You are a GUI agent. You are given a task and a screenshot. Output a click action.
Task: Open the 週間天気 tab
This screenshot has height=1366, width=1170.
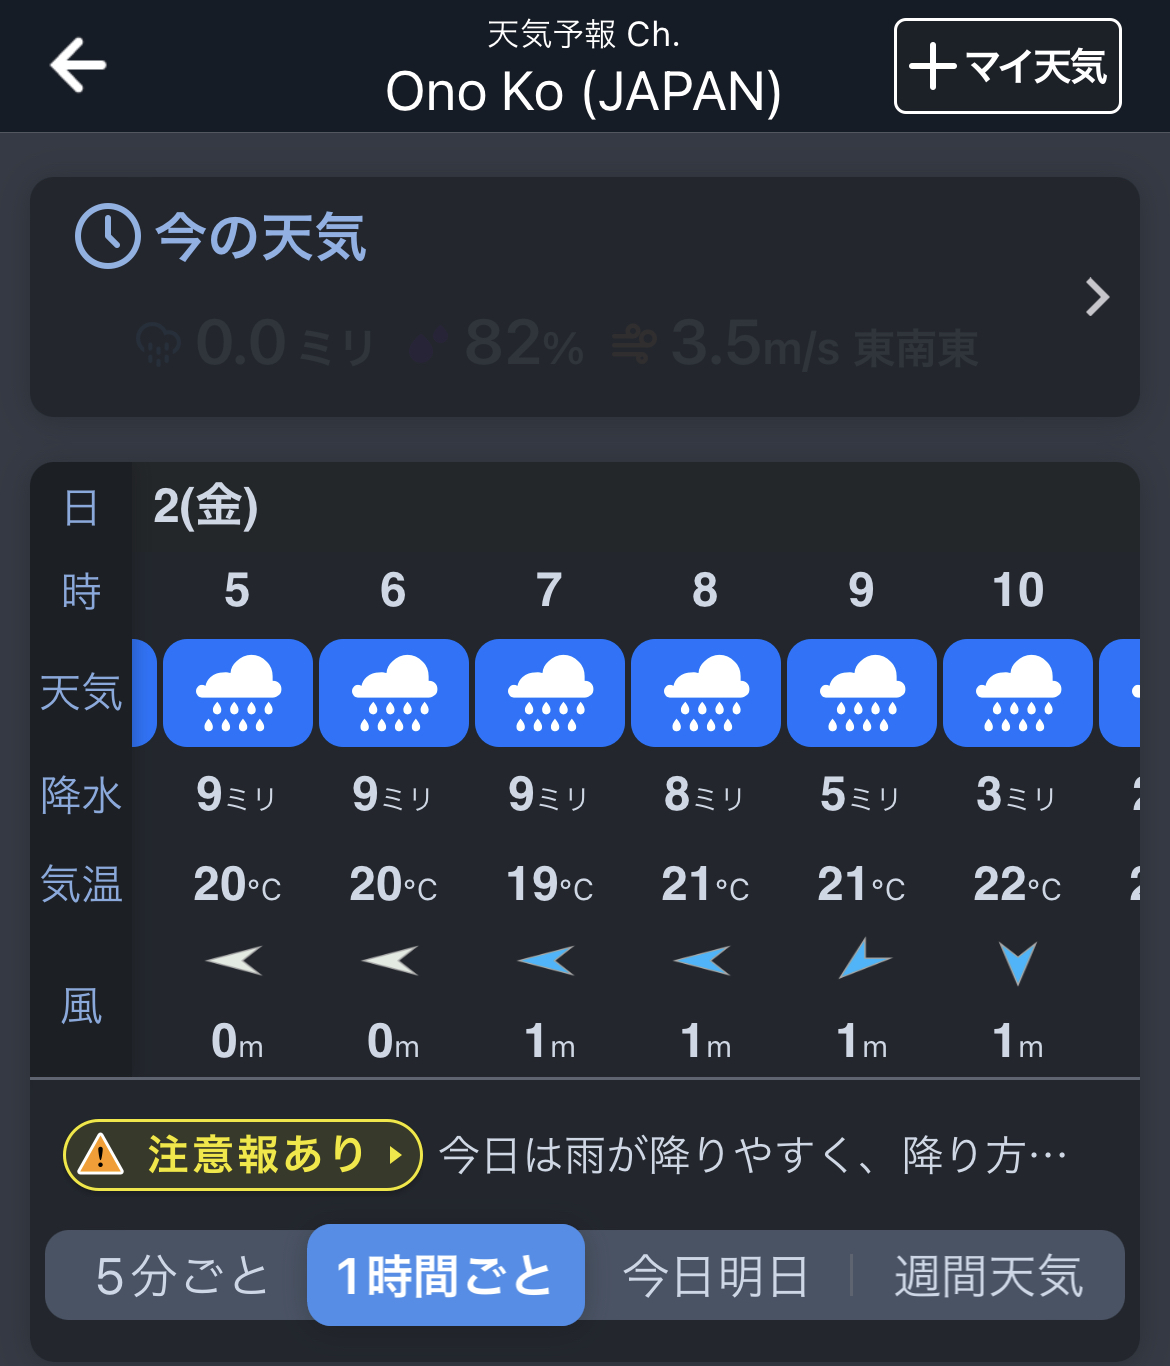pos(988,1276)
